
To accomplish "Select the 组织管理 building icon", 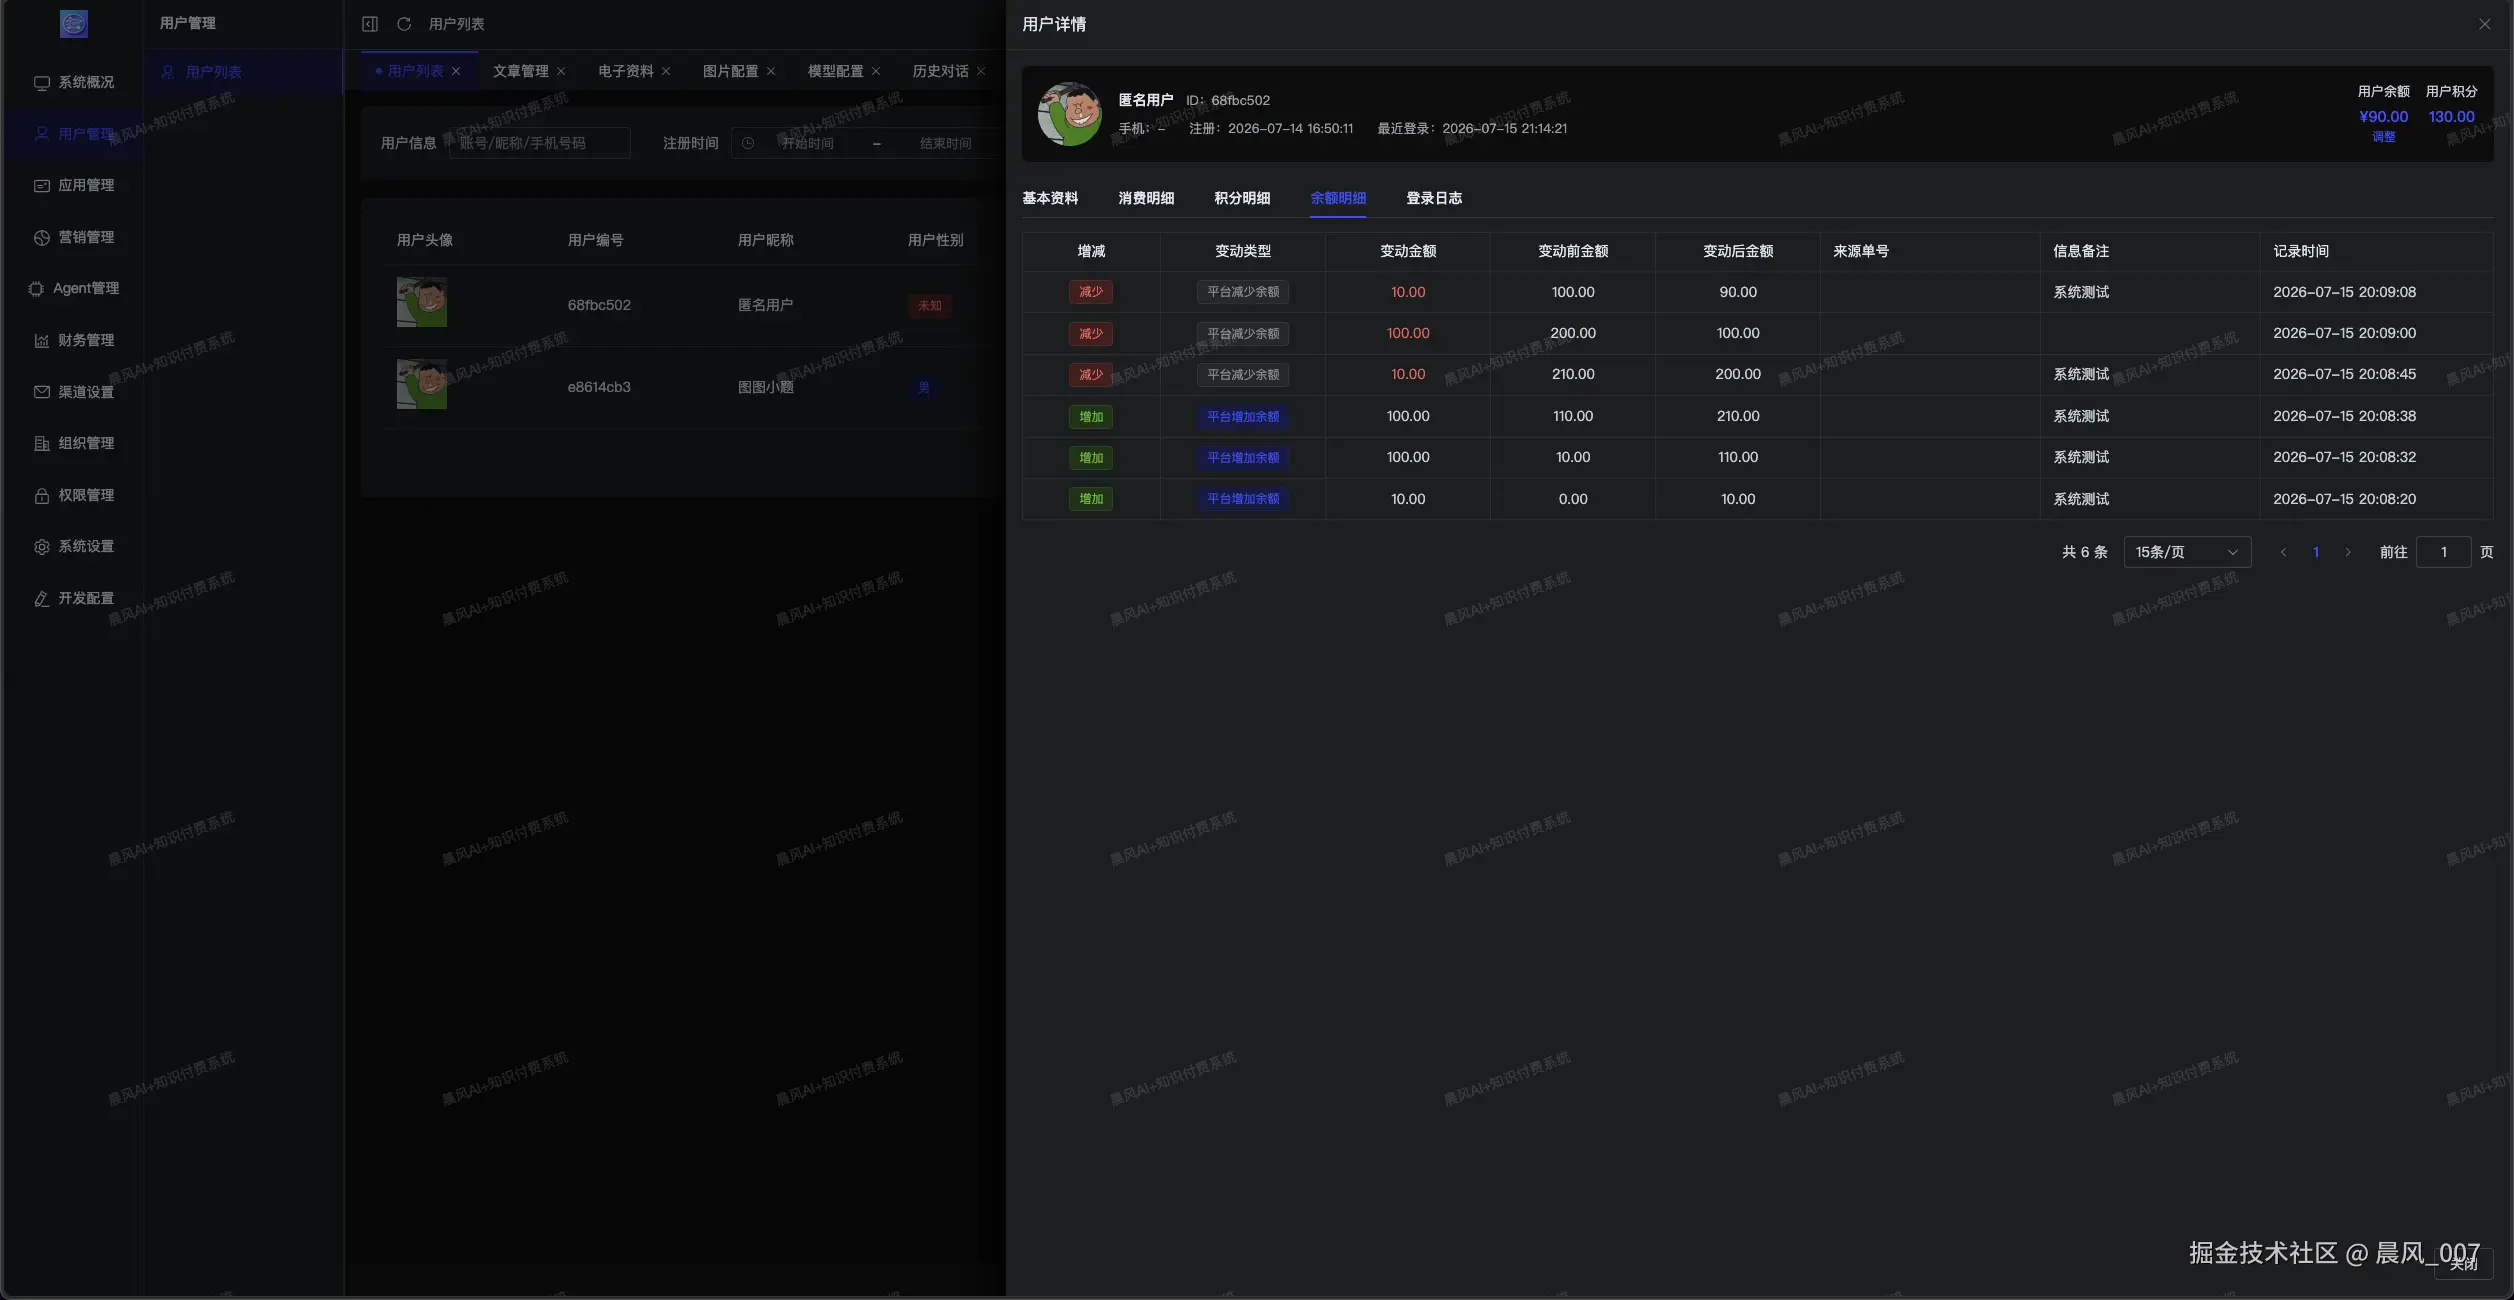I will [41, 444].
